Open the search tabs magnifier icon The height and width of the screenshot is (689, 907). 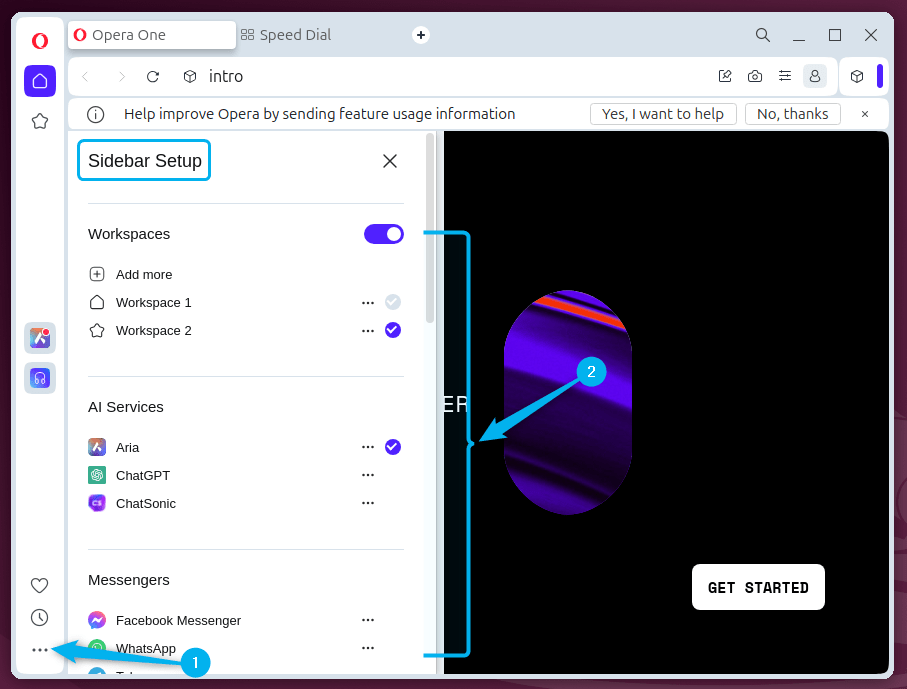tap(763, 35)
